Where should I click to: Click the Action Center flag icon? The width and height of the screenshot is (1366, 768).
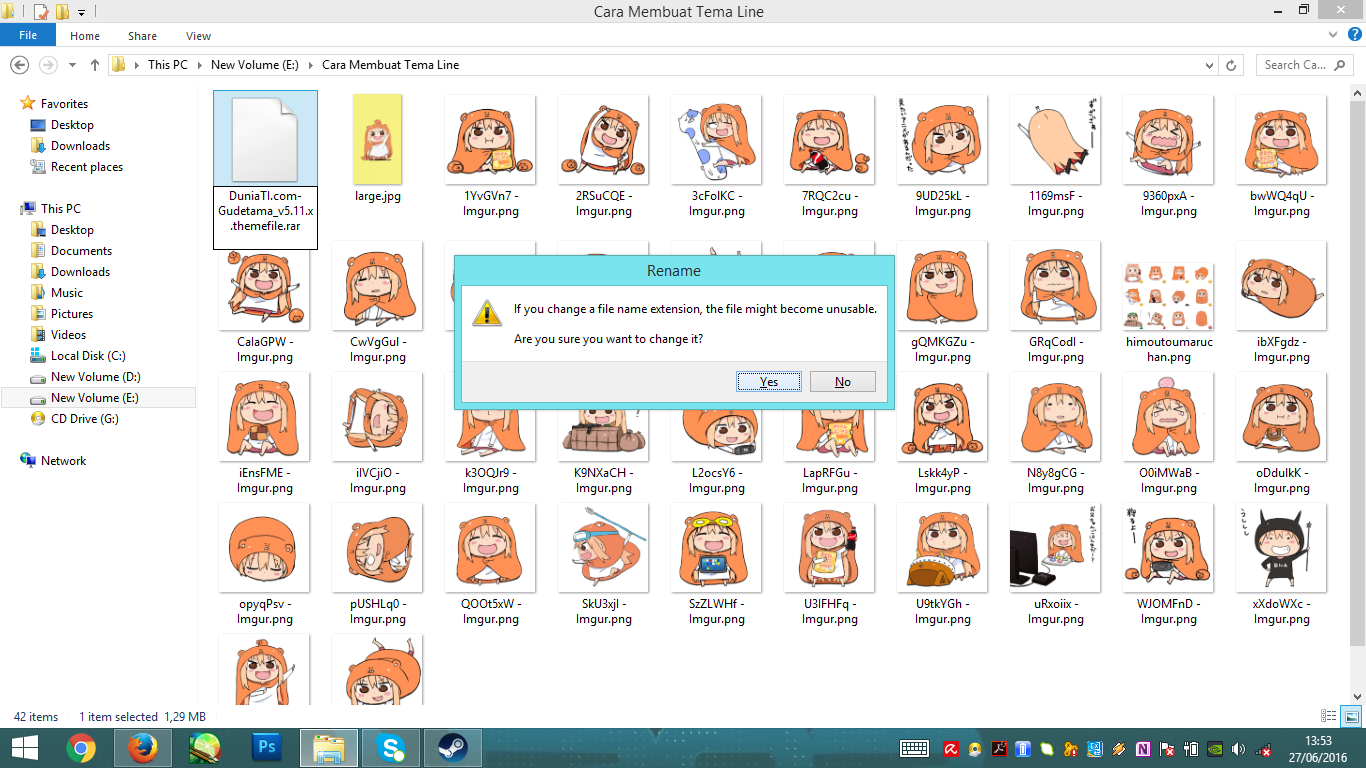click(x=1166, y=749)
